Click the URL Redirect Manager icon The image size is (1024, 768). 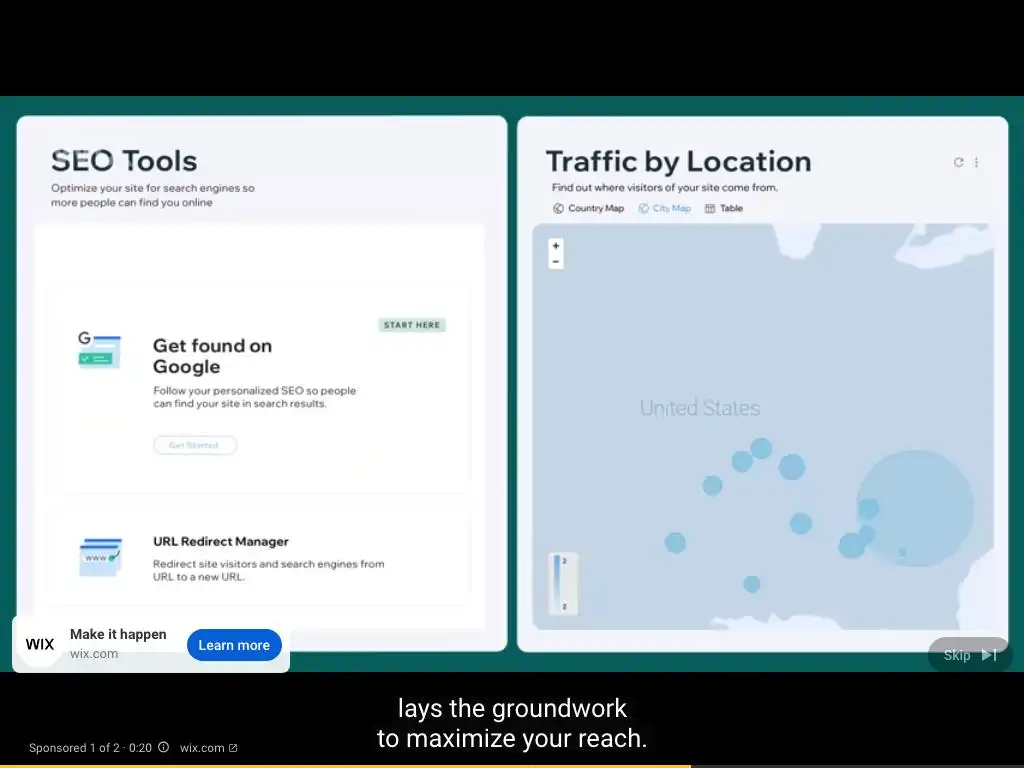coord(100,557)
